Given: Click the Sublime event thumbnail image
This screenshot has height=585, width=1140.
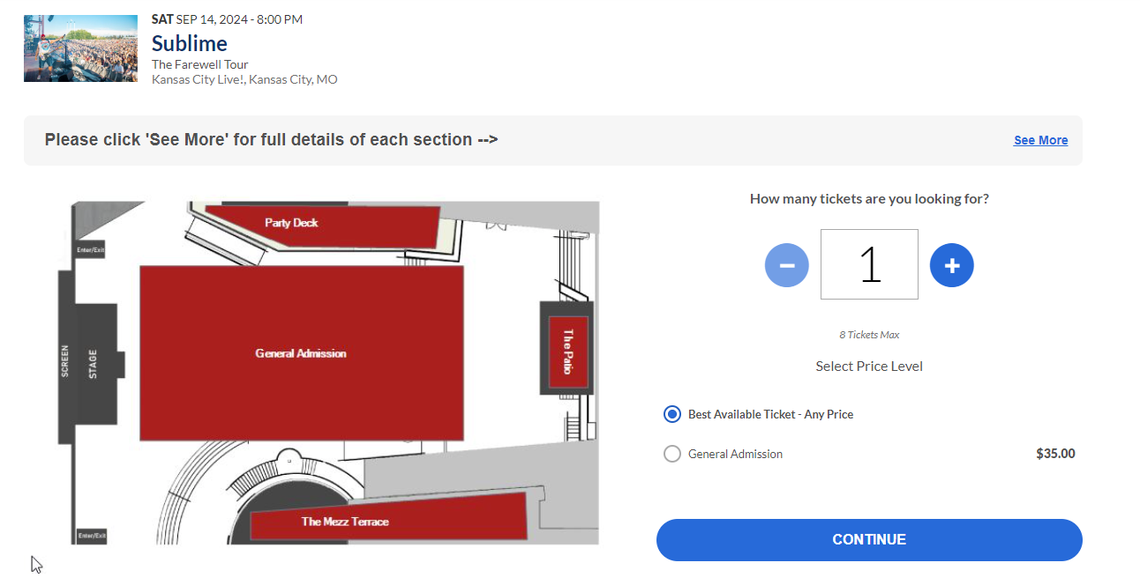Looking at the screenshot, I should point(80,48).
